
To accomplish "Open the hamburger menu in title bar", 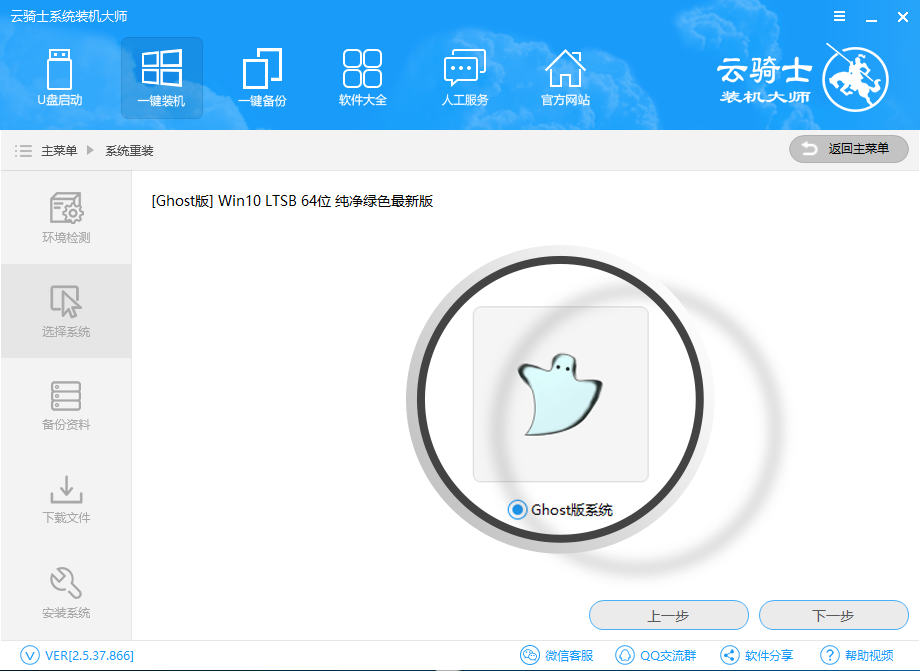I will pos(840,17).
